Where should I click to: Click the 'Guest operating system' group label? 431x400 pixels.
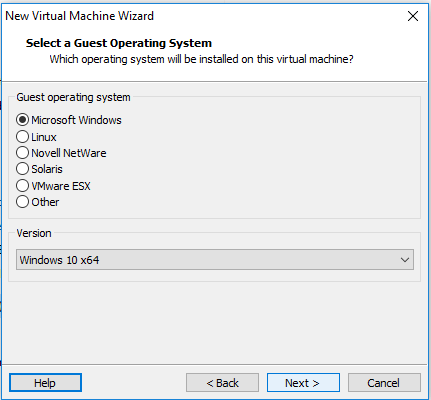click(73, 97)
